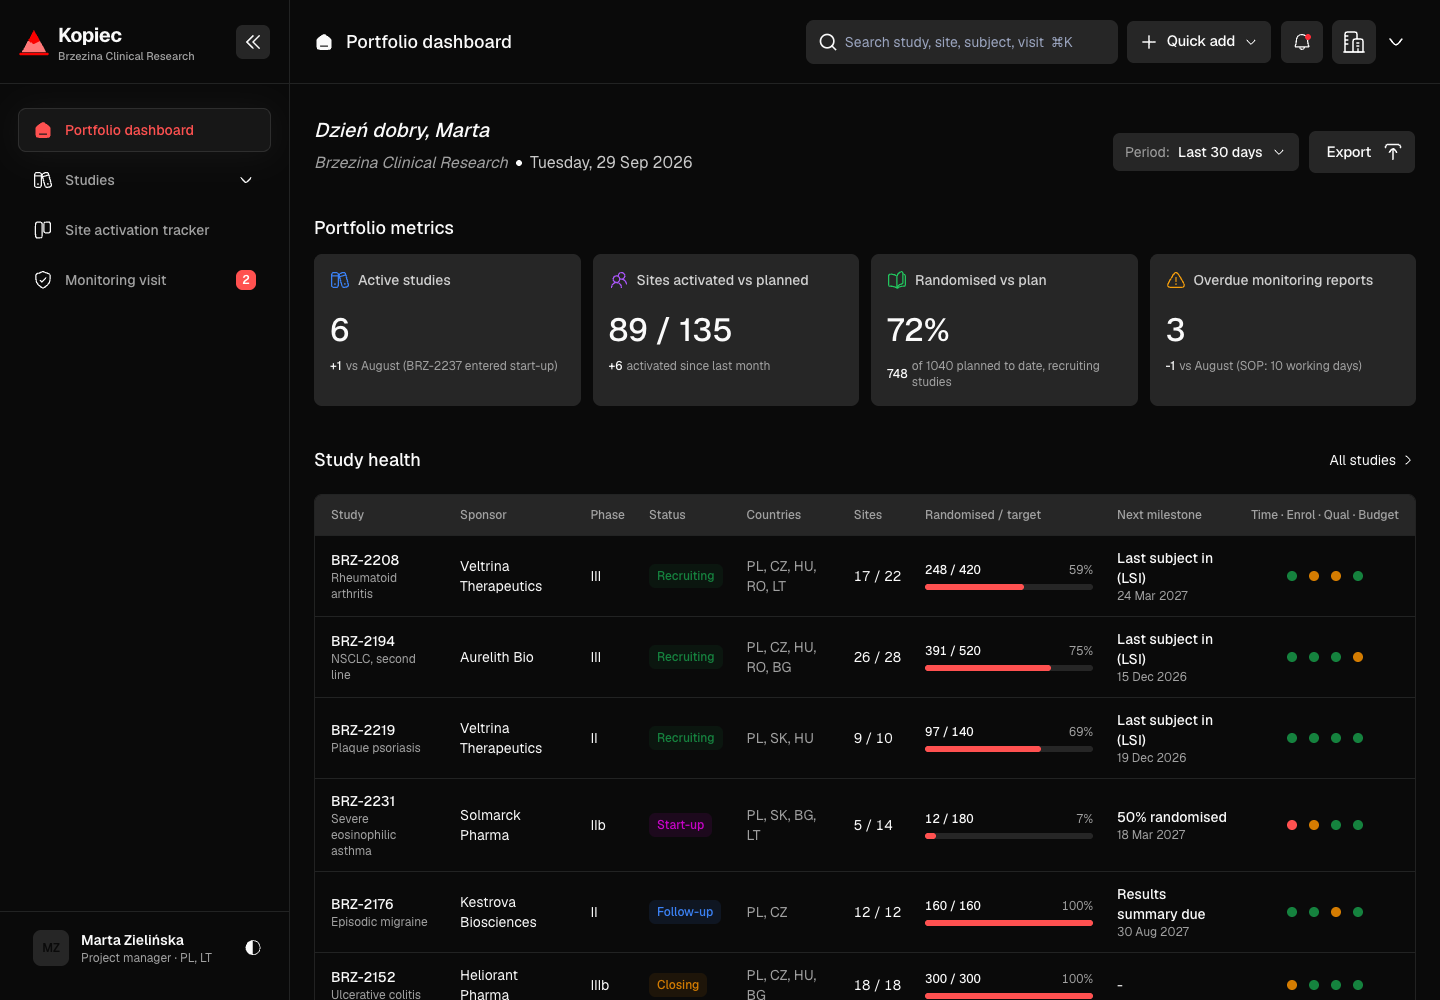Click red Time indicator dot for BRZ-2231

point(1292,825)
